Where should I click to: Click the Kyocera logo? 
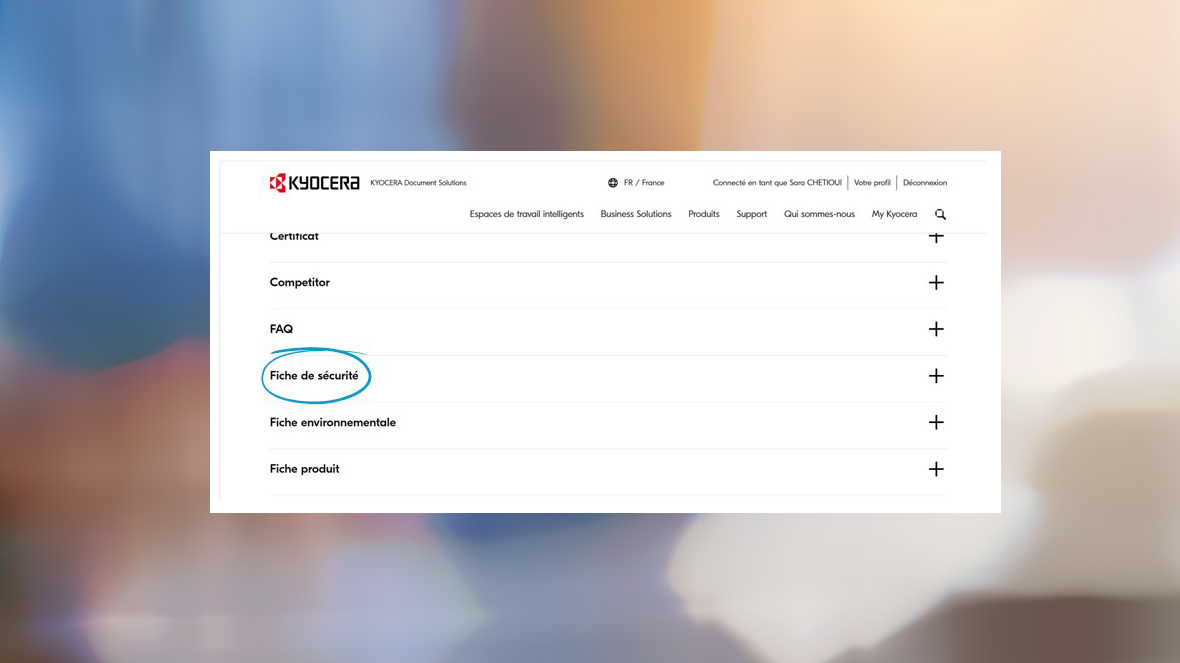tap(314, 183)
